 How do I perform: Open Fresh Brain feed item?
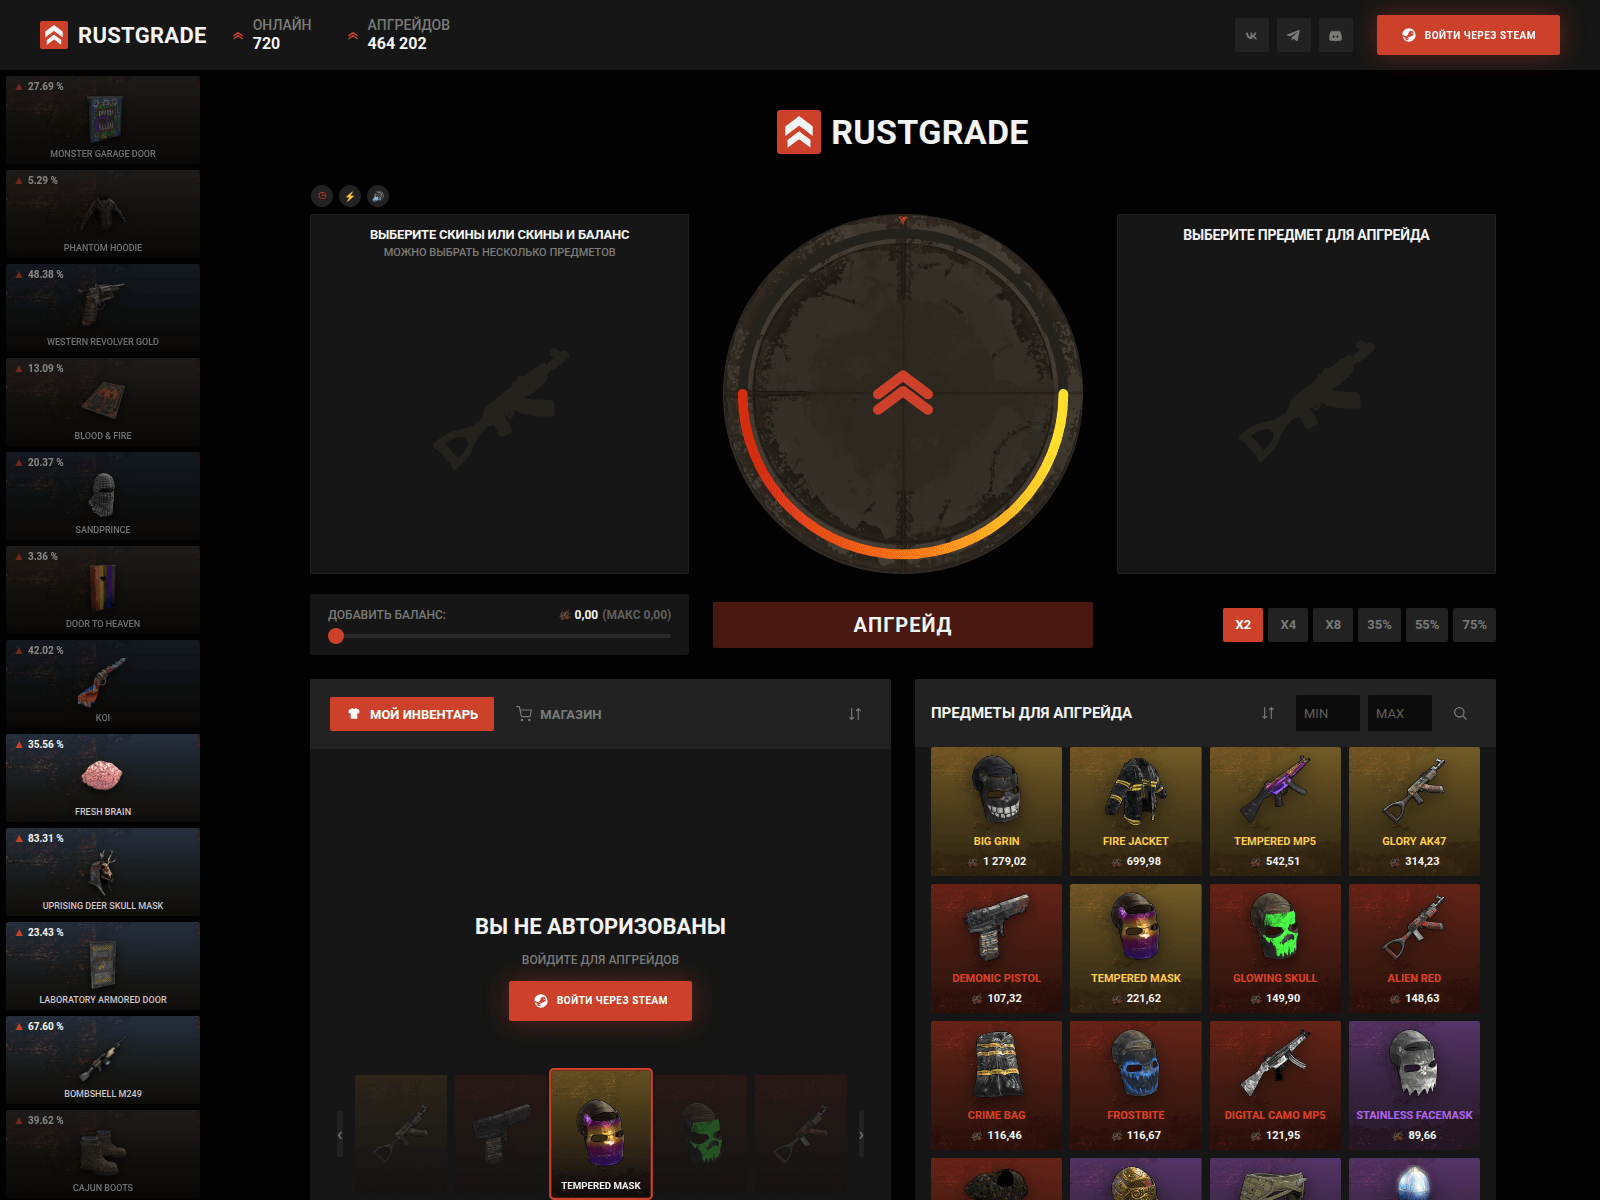click(x=103, y=778)
